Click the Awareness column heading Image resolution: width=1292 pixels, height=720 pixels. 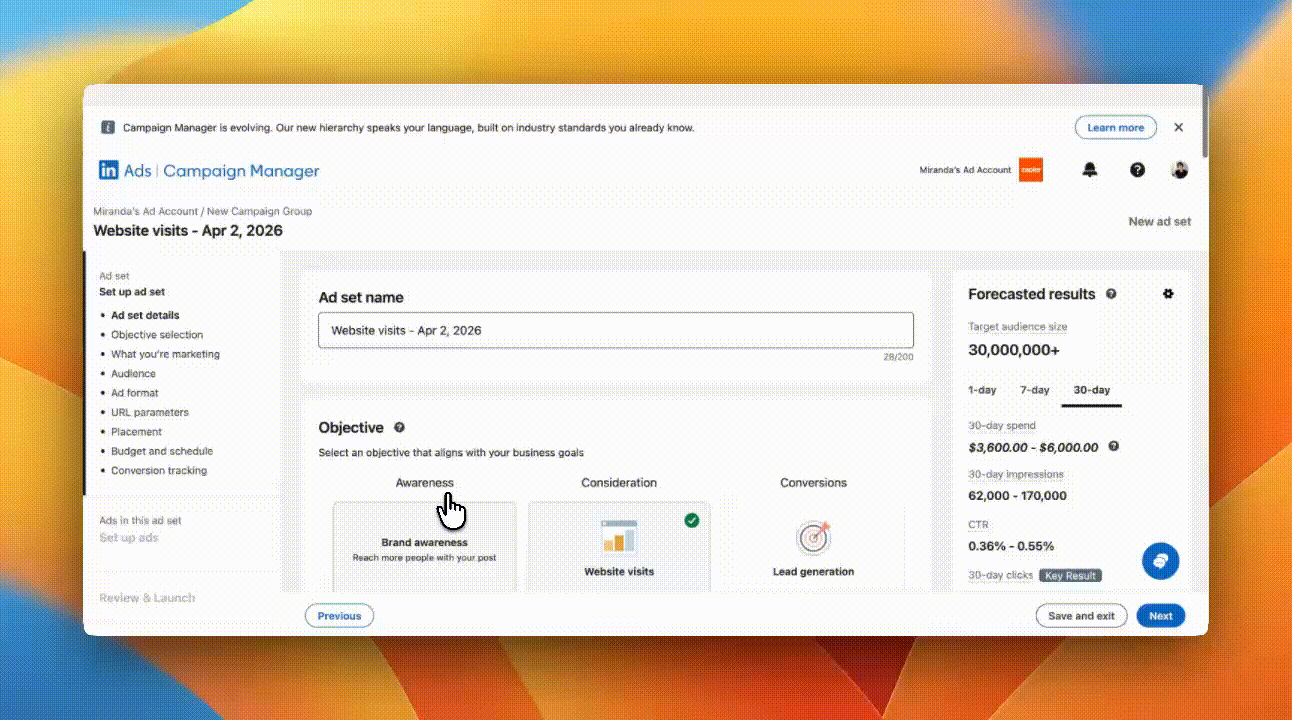tap(425, 483)
